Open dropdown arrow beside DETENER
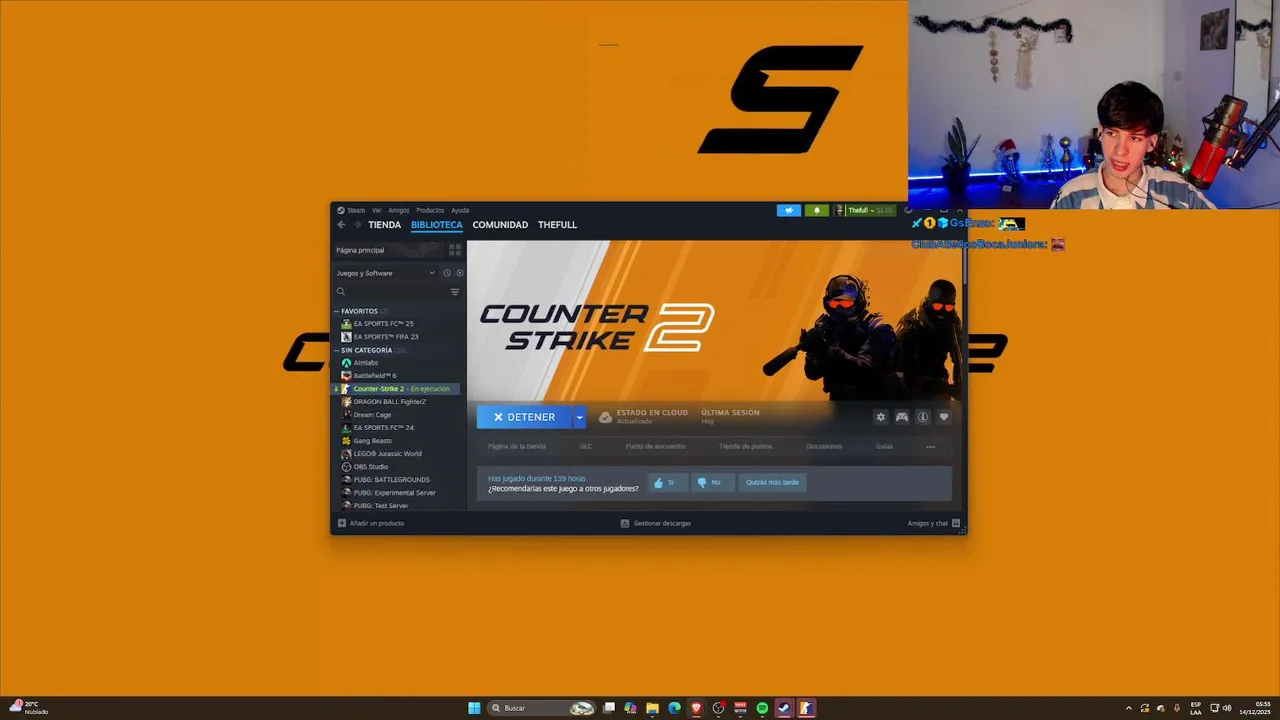 (579, 417)
